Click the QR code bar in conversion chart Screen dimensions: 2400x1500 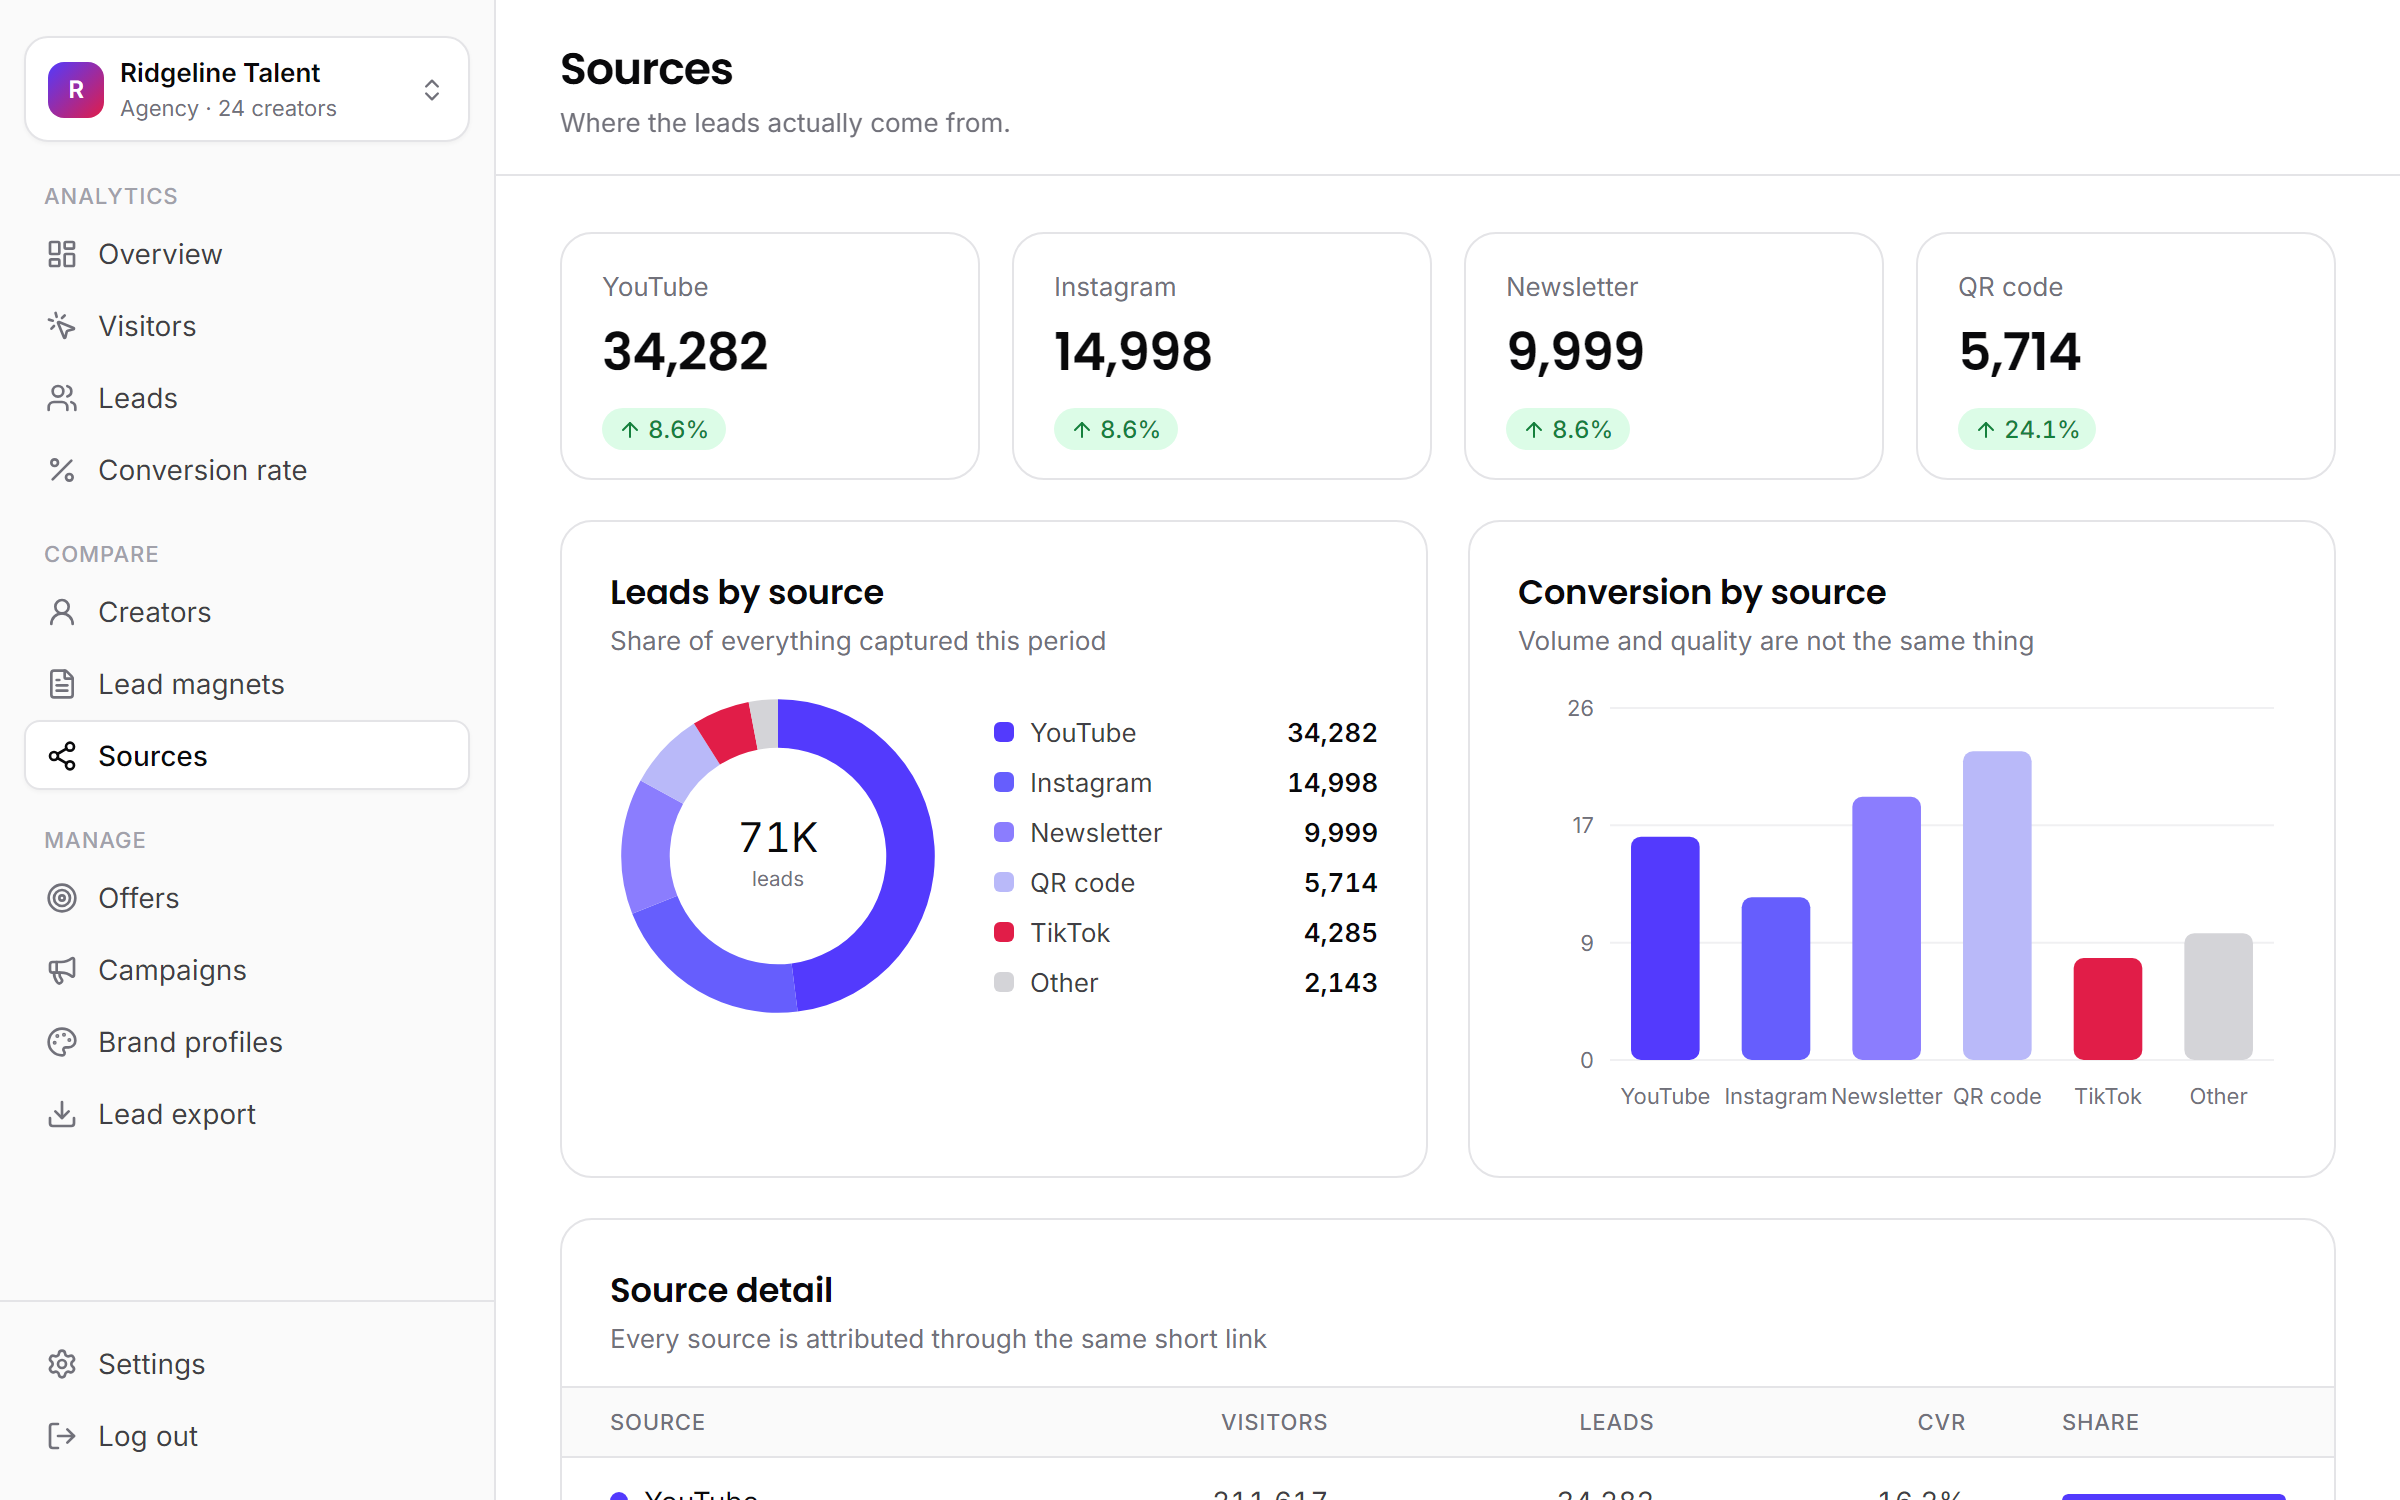(x=1997, y=905)
